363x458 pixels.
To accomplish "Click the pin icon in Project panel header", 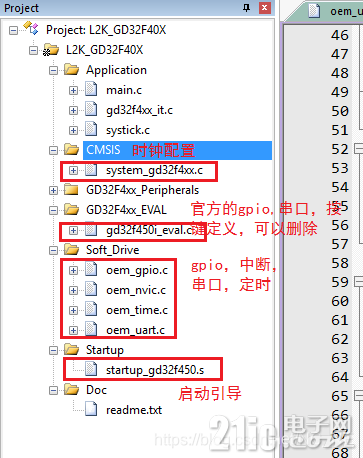I will pos(246,8).
